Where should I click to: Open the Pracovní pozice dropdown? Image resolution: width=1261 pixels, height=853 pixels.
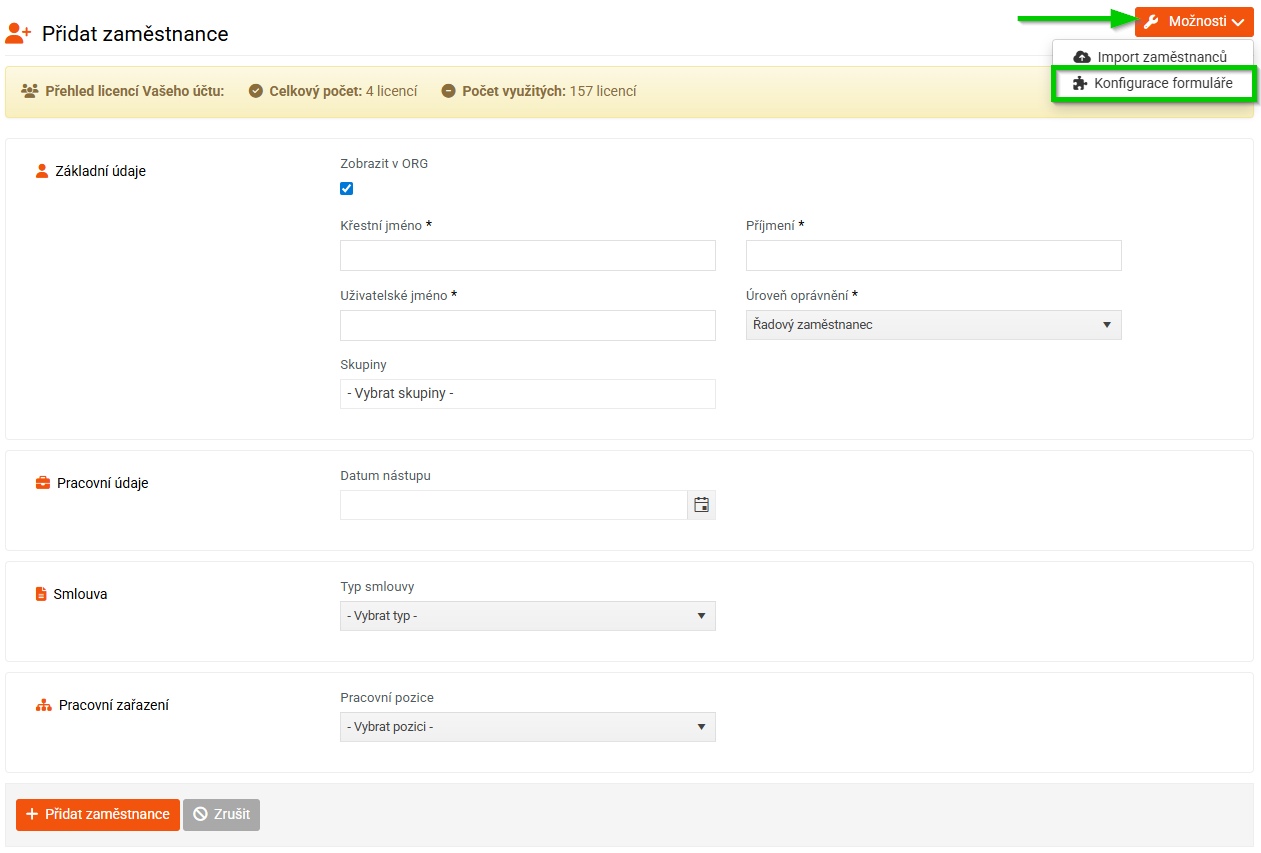(527, 727)
